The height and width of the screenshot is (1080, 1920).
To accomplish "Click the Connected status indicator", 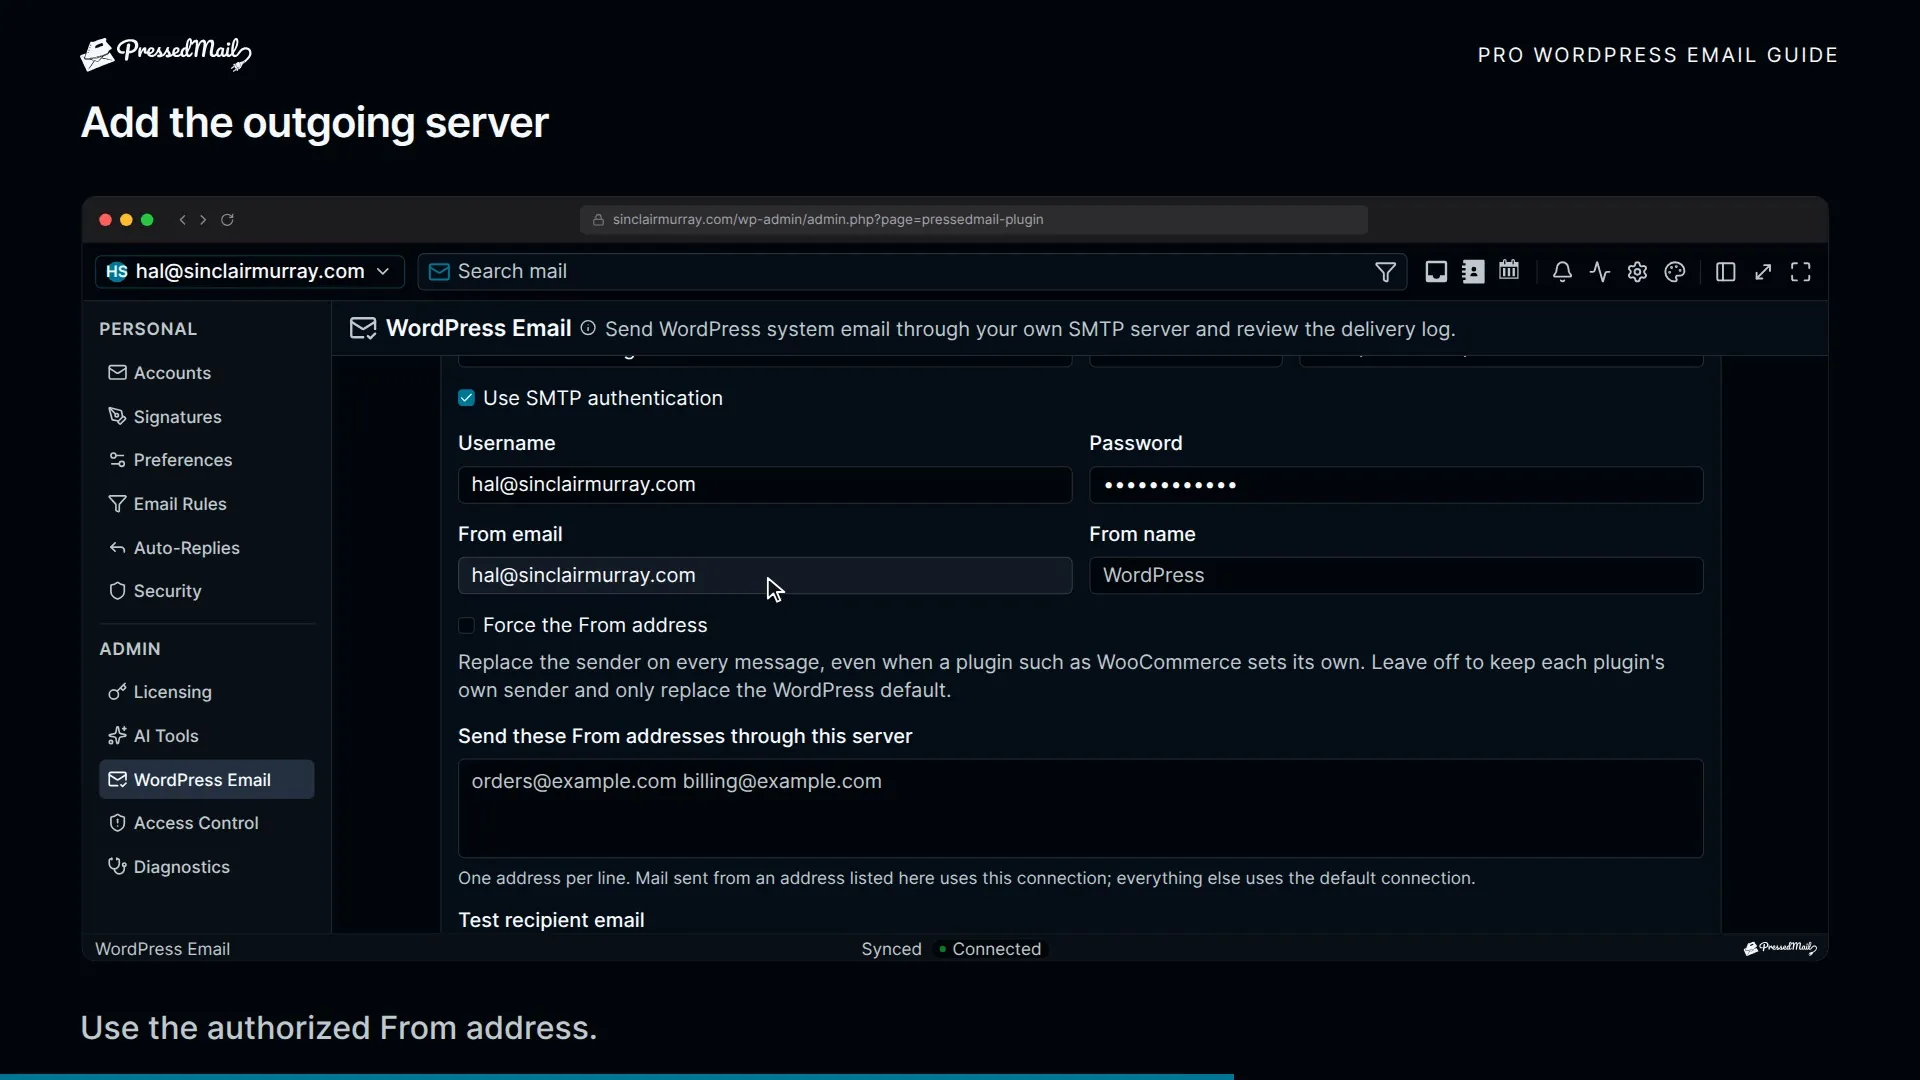I will [x=989, y=949].
